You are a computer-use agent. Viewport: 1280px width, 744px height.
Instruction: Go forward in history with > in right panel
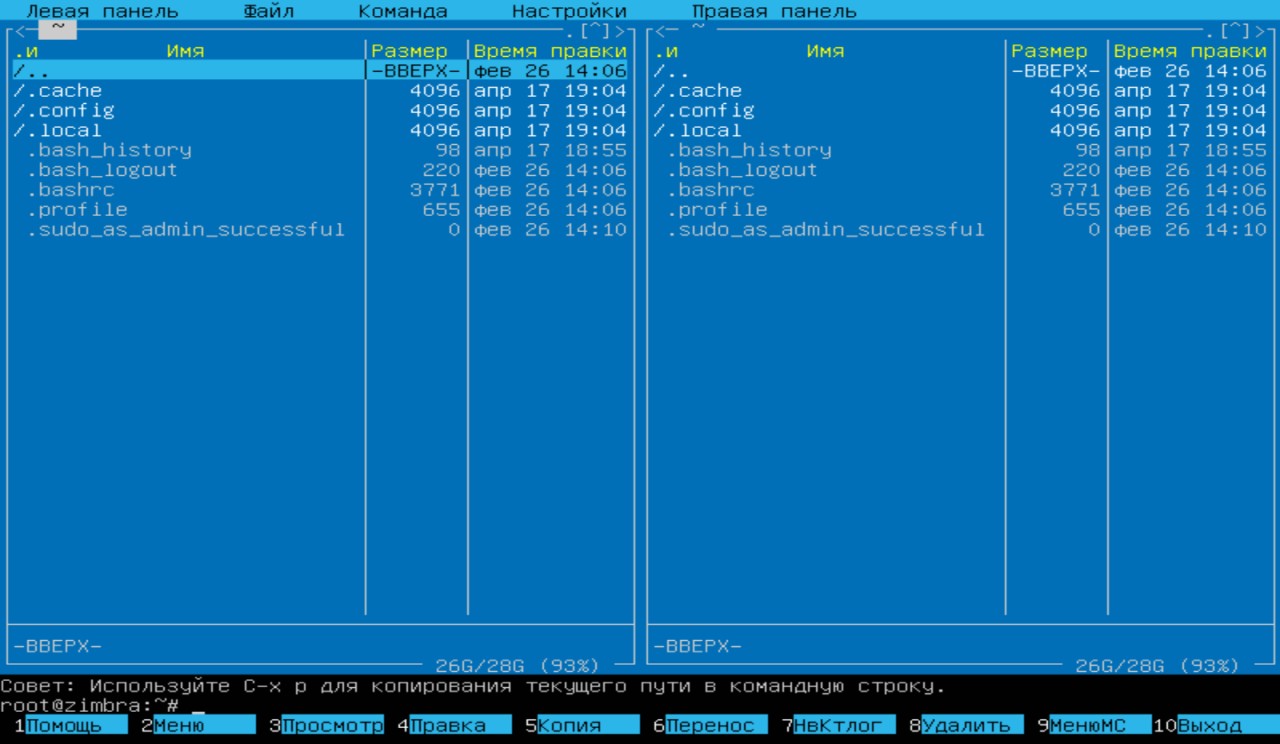click(x=1260, y=31)
